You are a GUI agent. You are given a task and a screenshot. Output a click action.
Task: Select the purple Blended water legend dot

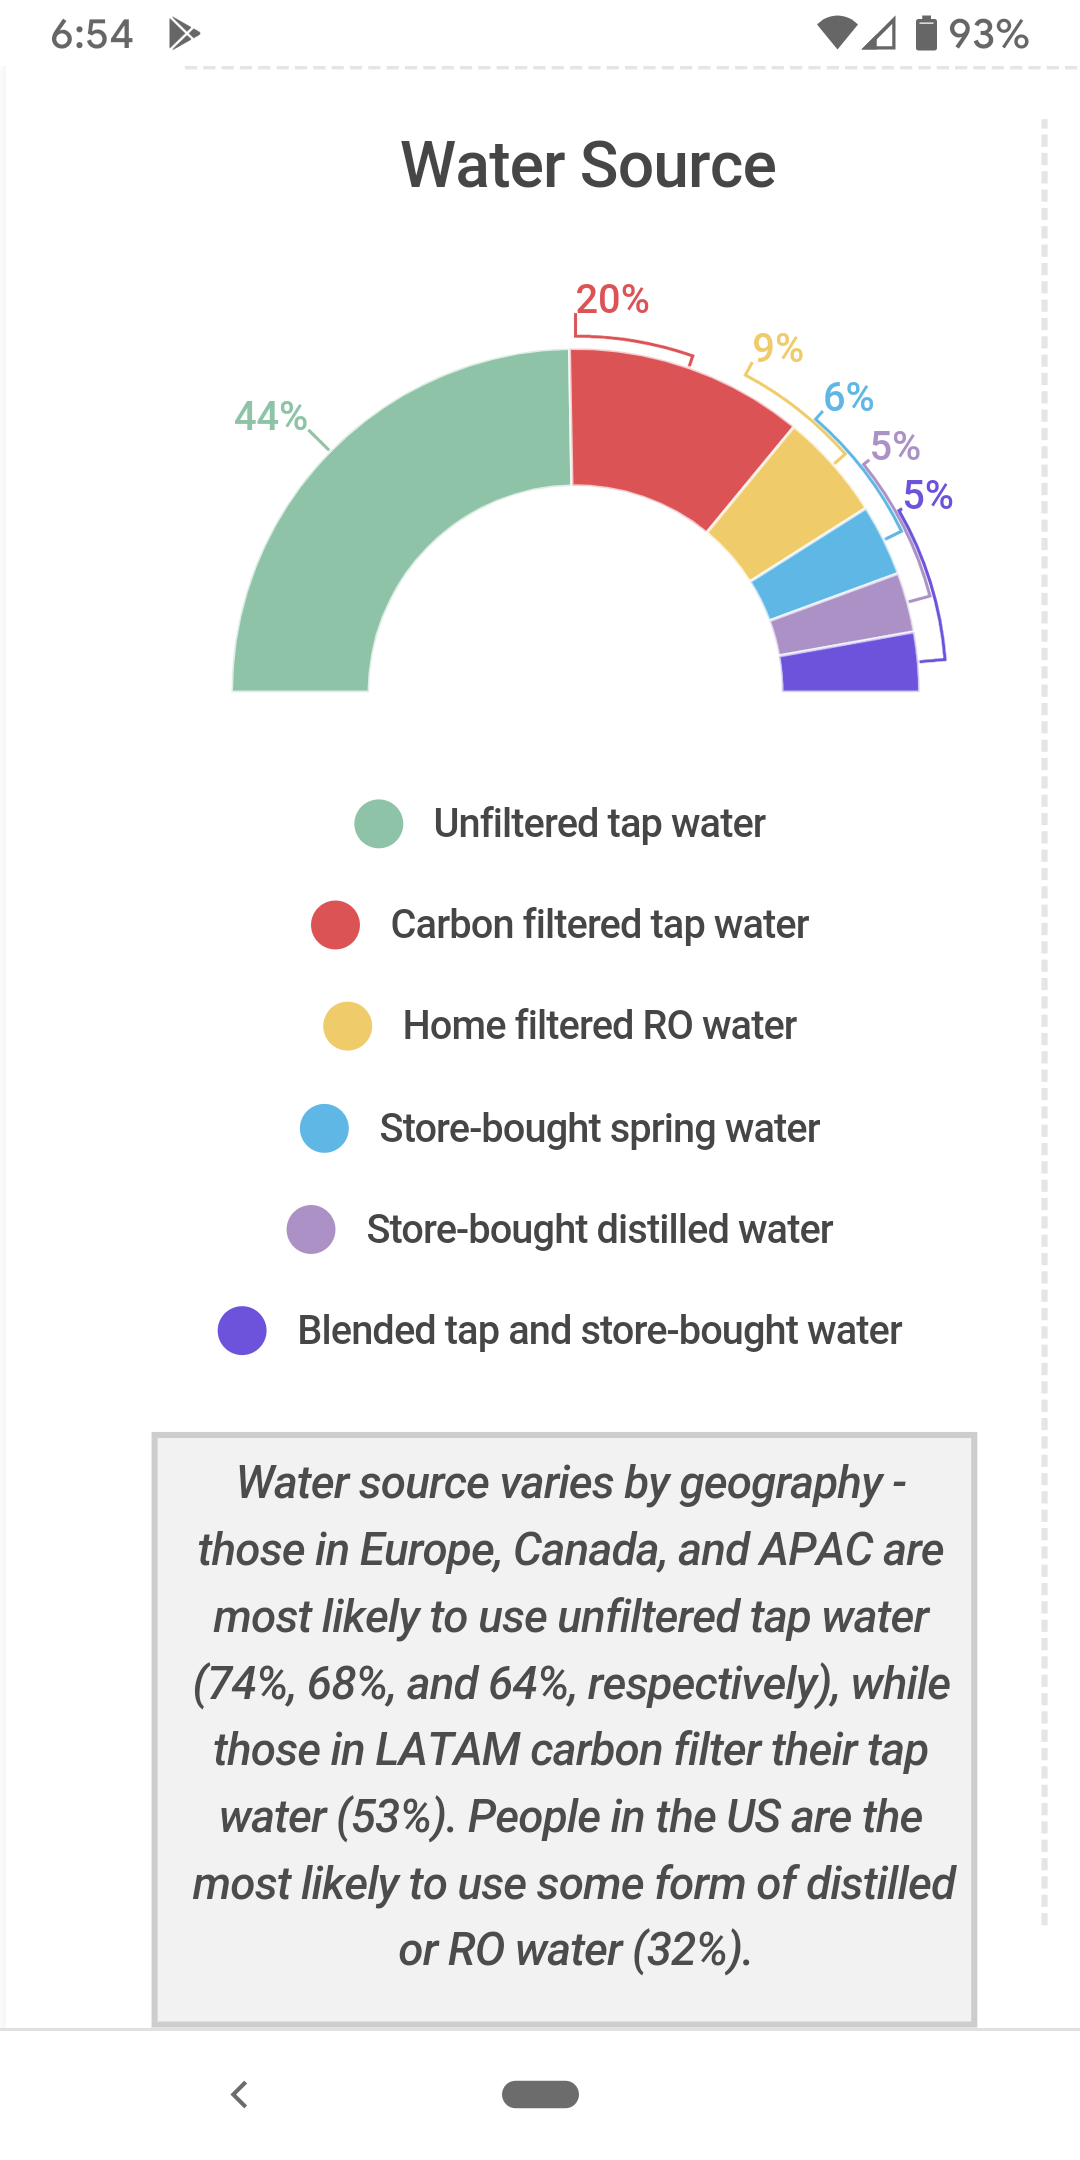242,1331
